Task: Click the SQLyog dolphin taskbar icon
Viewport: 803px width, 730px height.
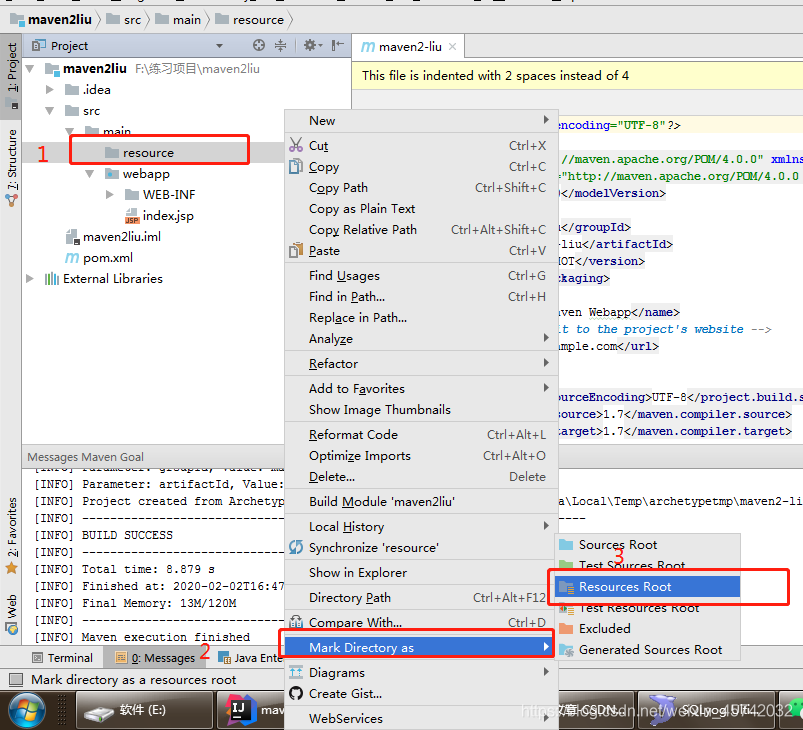Action: [663, 709]
